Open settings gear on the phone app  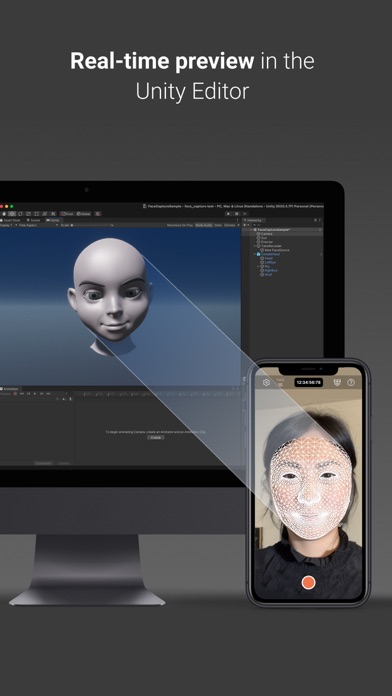click(x=266, y=382)
